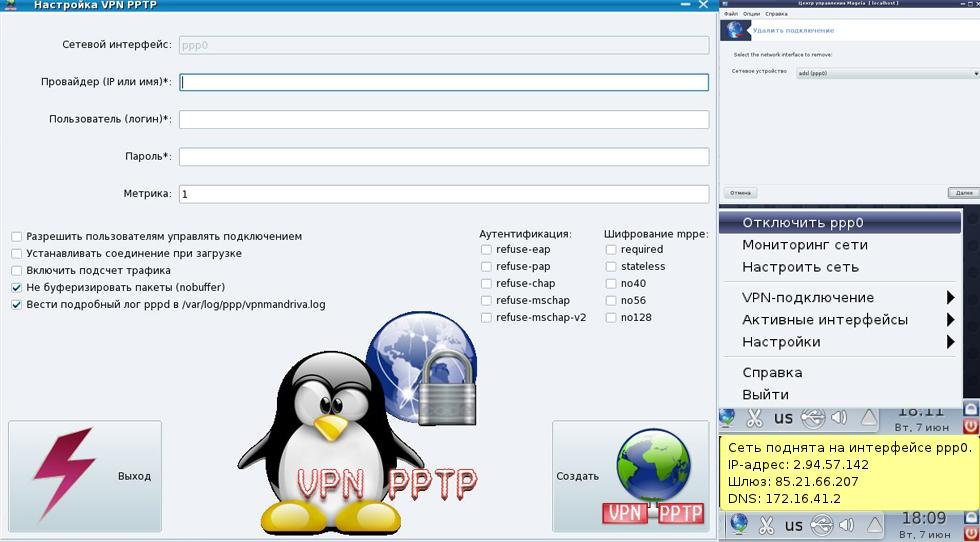
Task: Open the Опции menu in Mageia control center
Action: click(751, 14)
